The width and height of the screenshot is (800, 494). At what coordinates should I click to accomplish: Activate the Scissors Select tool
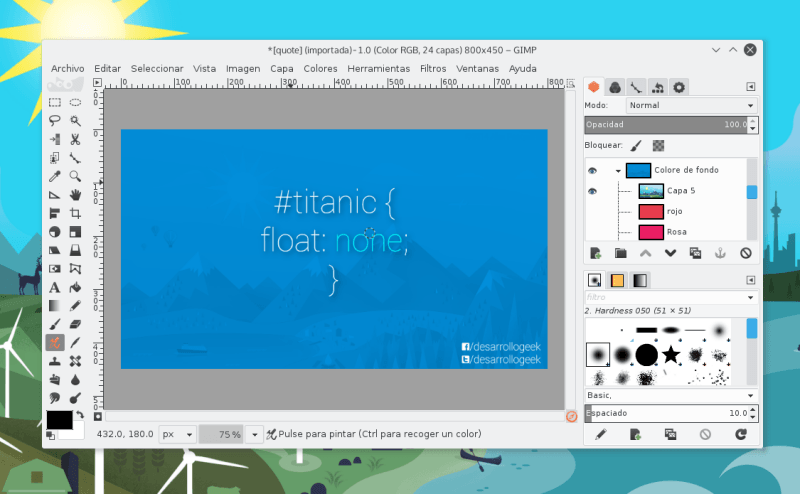click(x=75, y=139)
